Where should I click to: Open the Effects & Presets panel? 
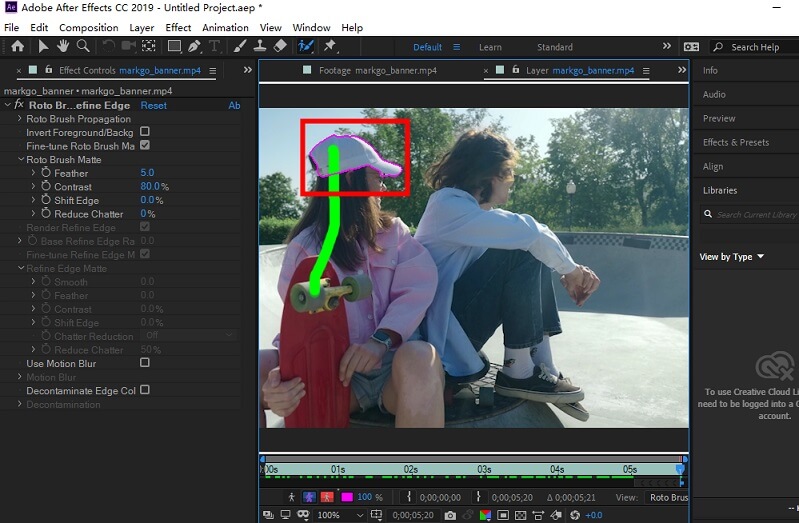point(736,142)
